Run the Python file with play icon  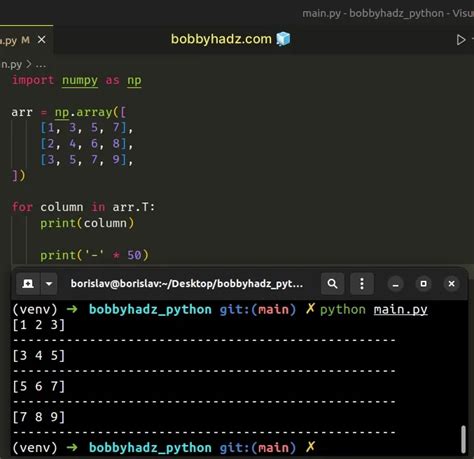pyautogui.click(x=461, y=40)
